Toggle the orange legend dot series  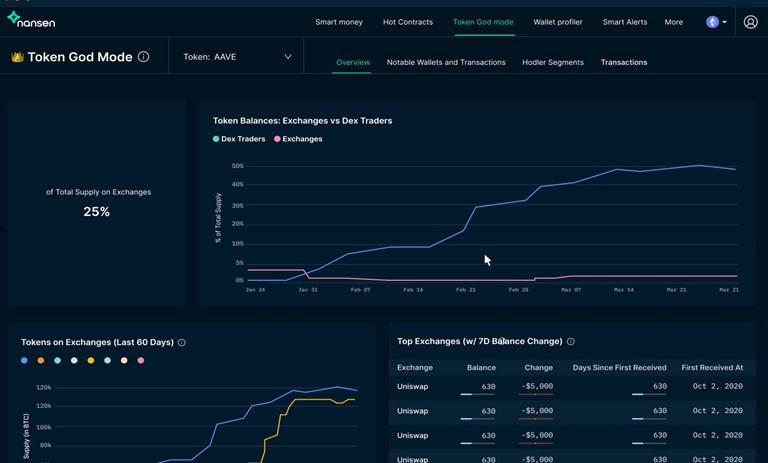pyautogui.click(x=41, y=361)
